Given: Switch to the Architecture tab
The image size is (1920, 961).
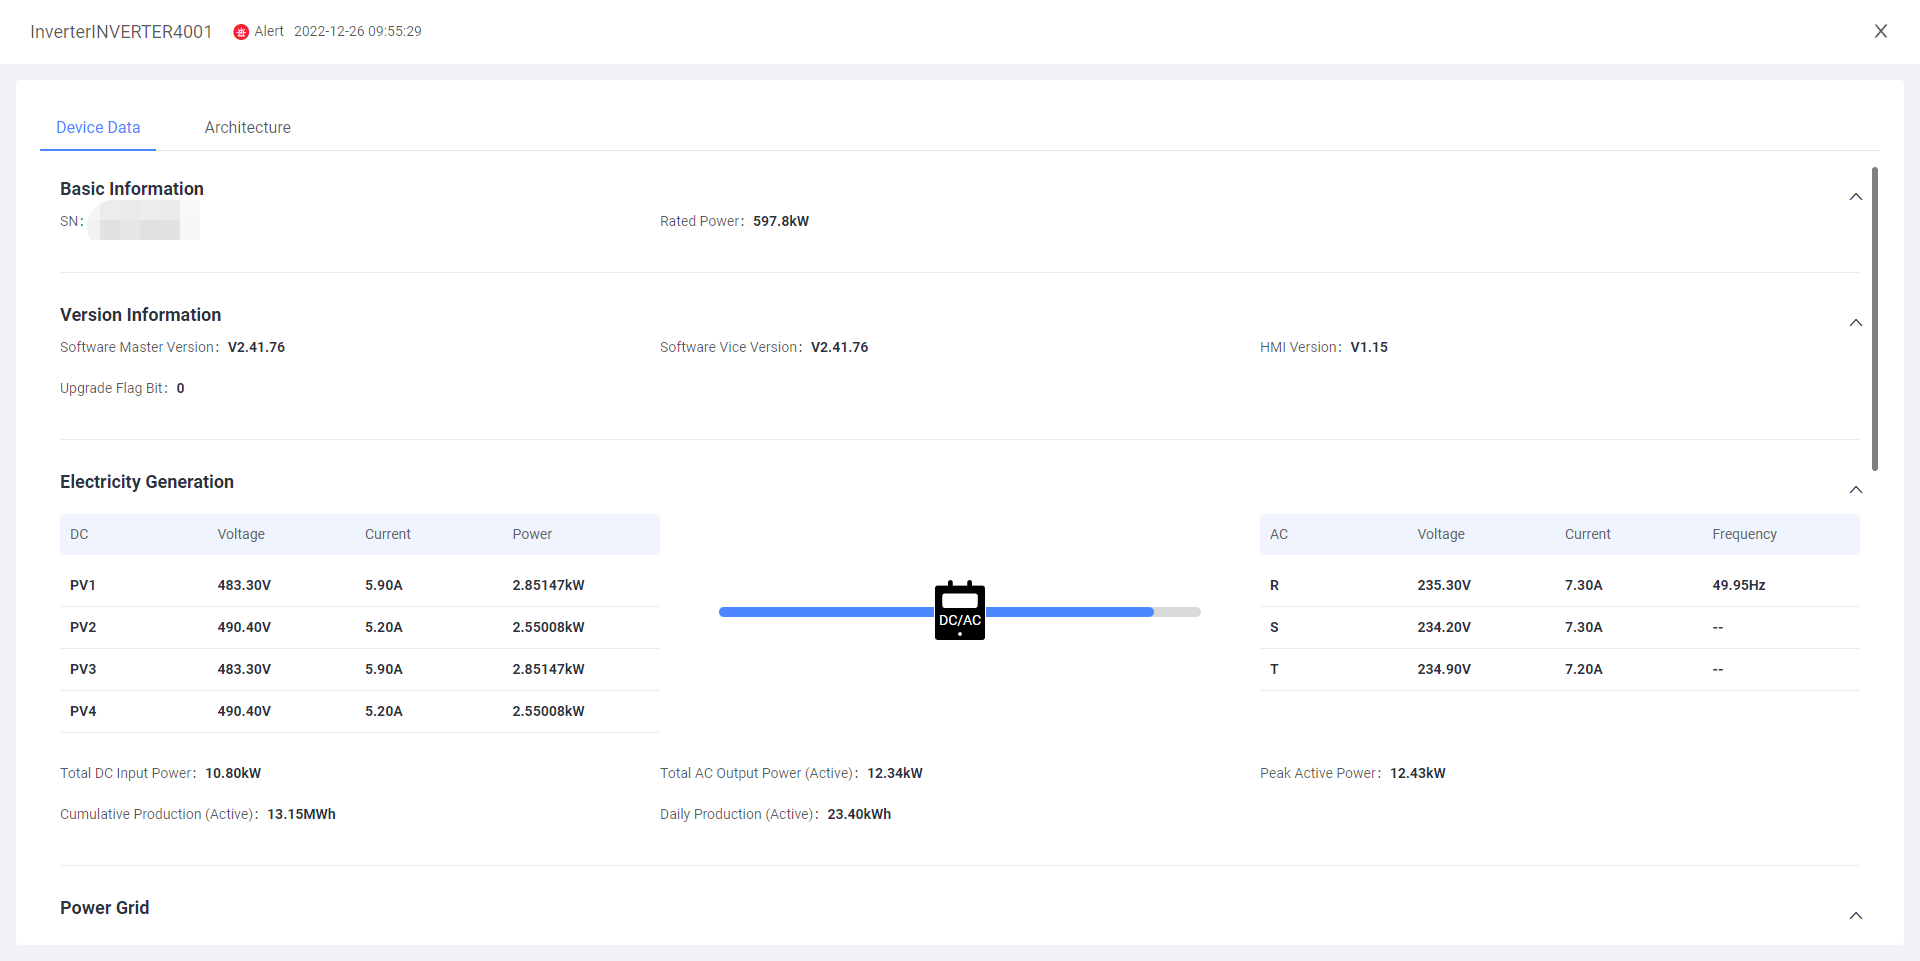Looking at the screenshot, I should (x=247, y=127).
